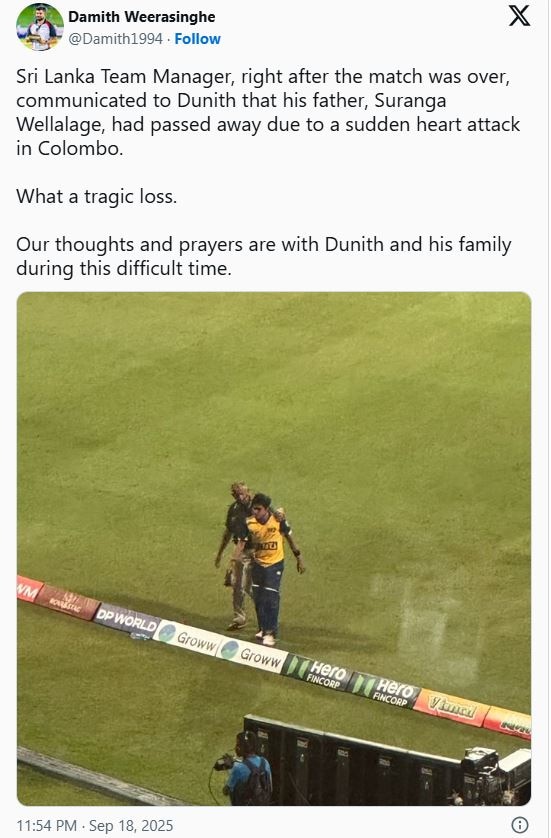Click the paragraph about Sri Lanka Team Manager
The width and height of the screenshot is (551, 838).
(268, 112)
